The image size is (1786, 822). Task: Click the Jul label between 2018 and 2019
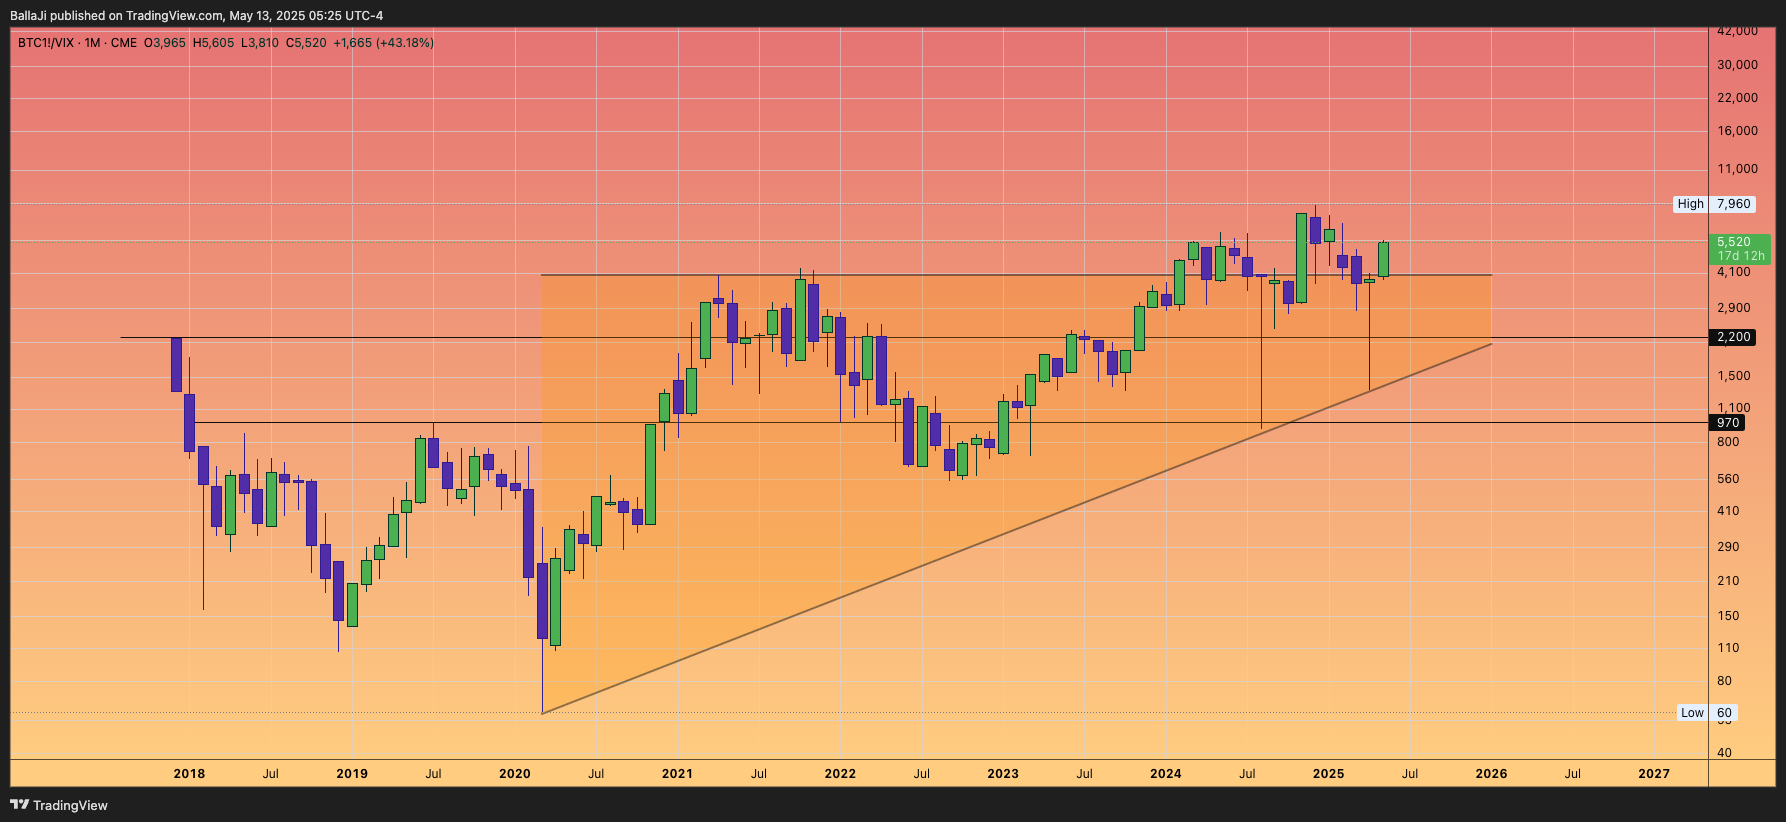271,774
